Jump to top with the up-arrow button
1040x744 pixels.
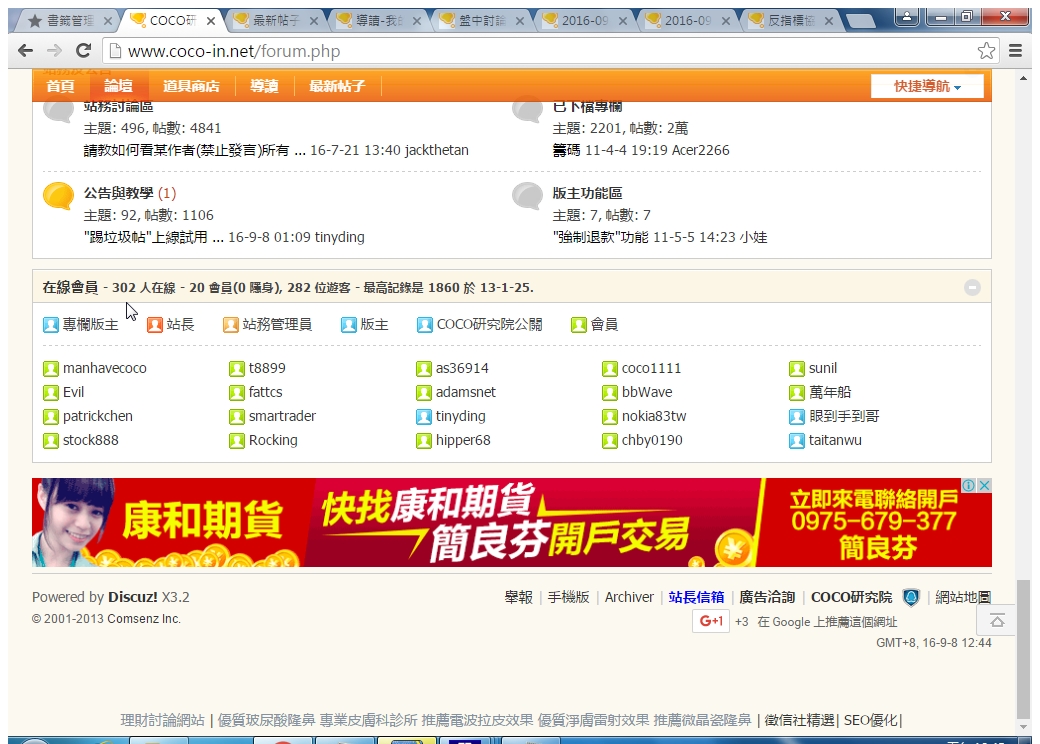pos(997,621)
